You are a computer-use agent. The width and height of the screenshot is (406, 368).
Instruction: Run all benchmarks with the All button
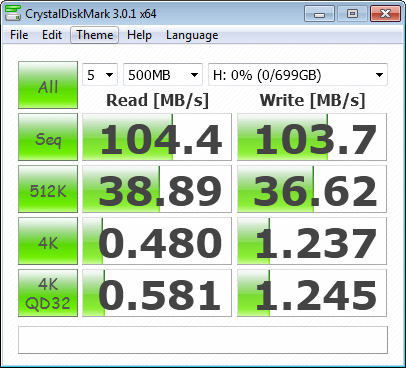[x=48, y=85]
